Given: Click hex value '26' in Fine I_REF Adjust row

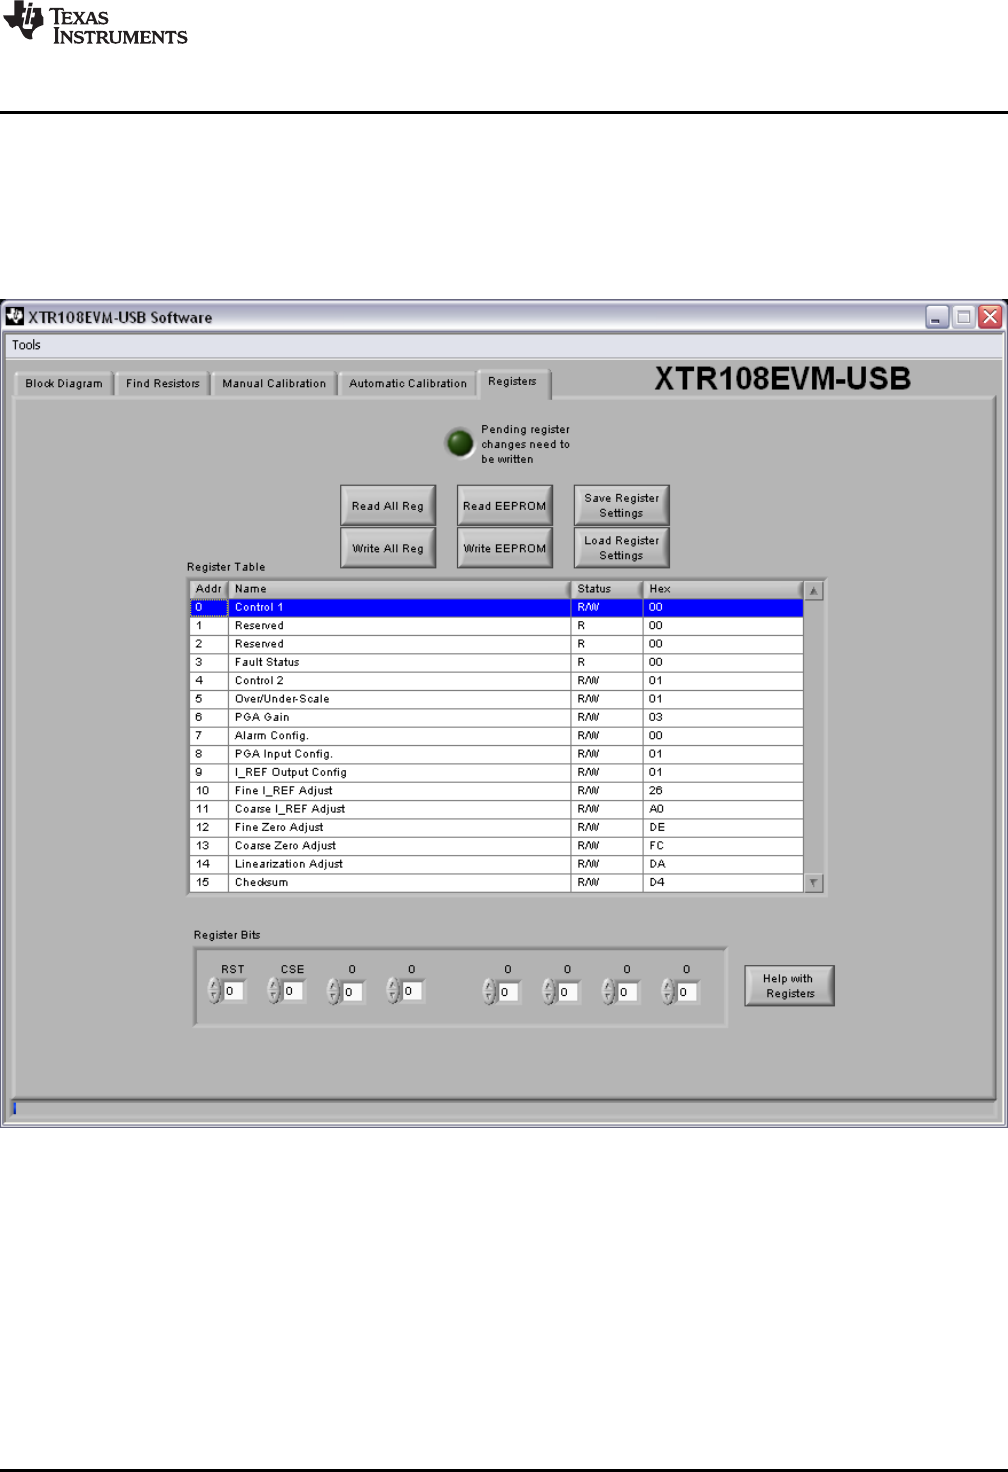Looking at the screenshot, I should [656, 791].
